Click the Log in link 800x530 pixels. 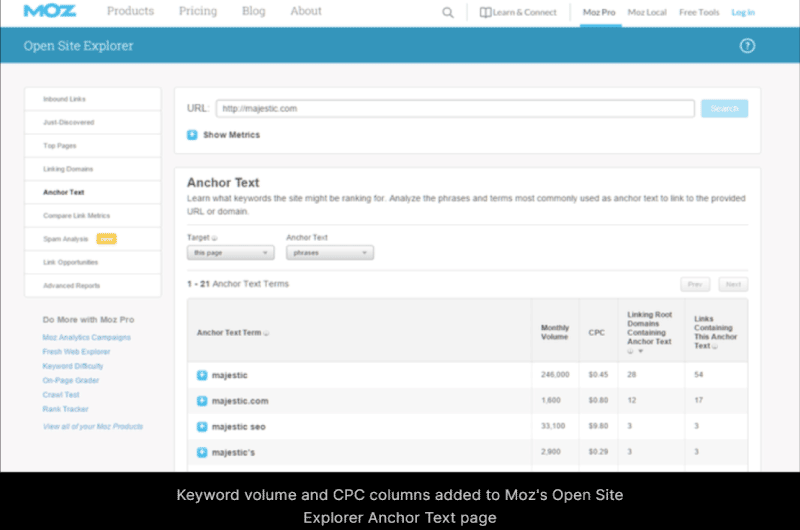(x=743, y=12)
